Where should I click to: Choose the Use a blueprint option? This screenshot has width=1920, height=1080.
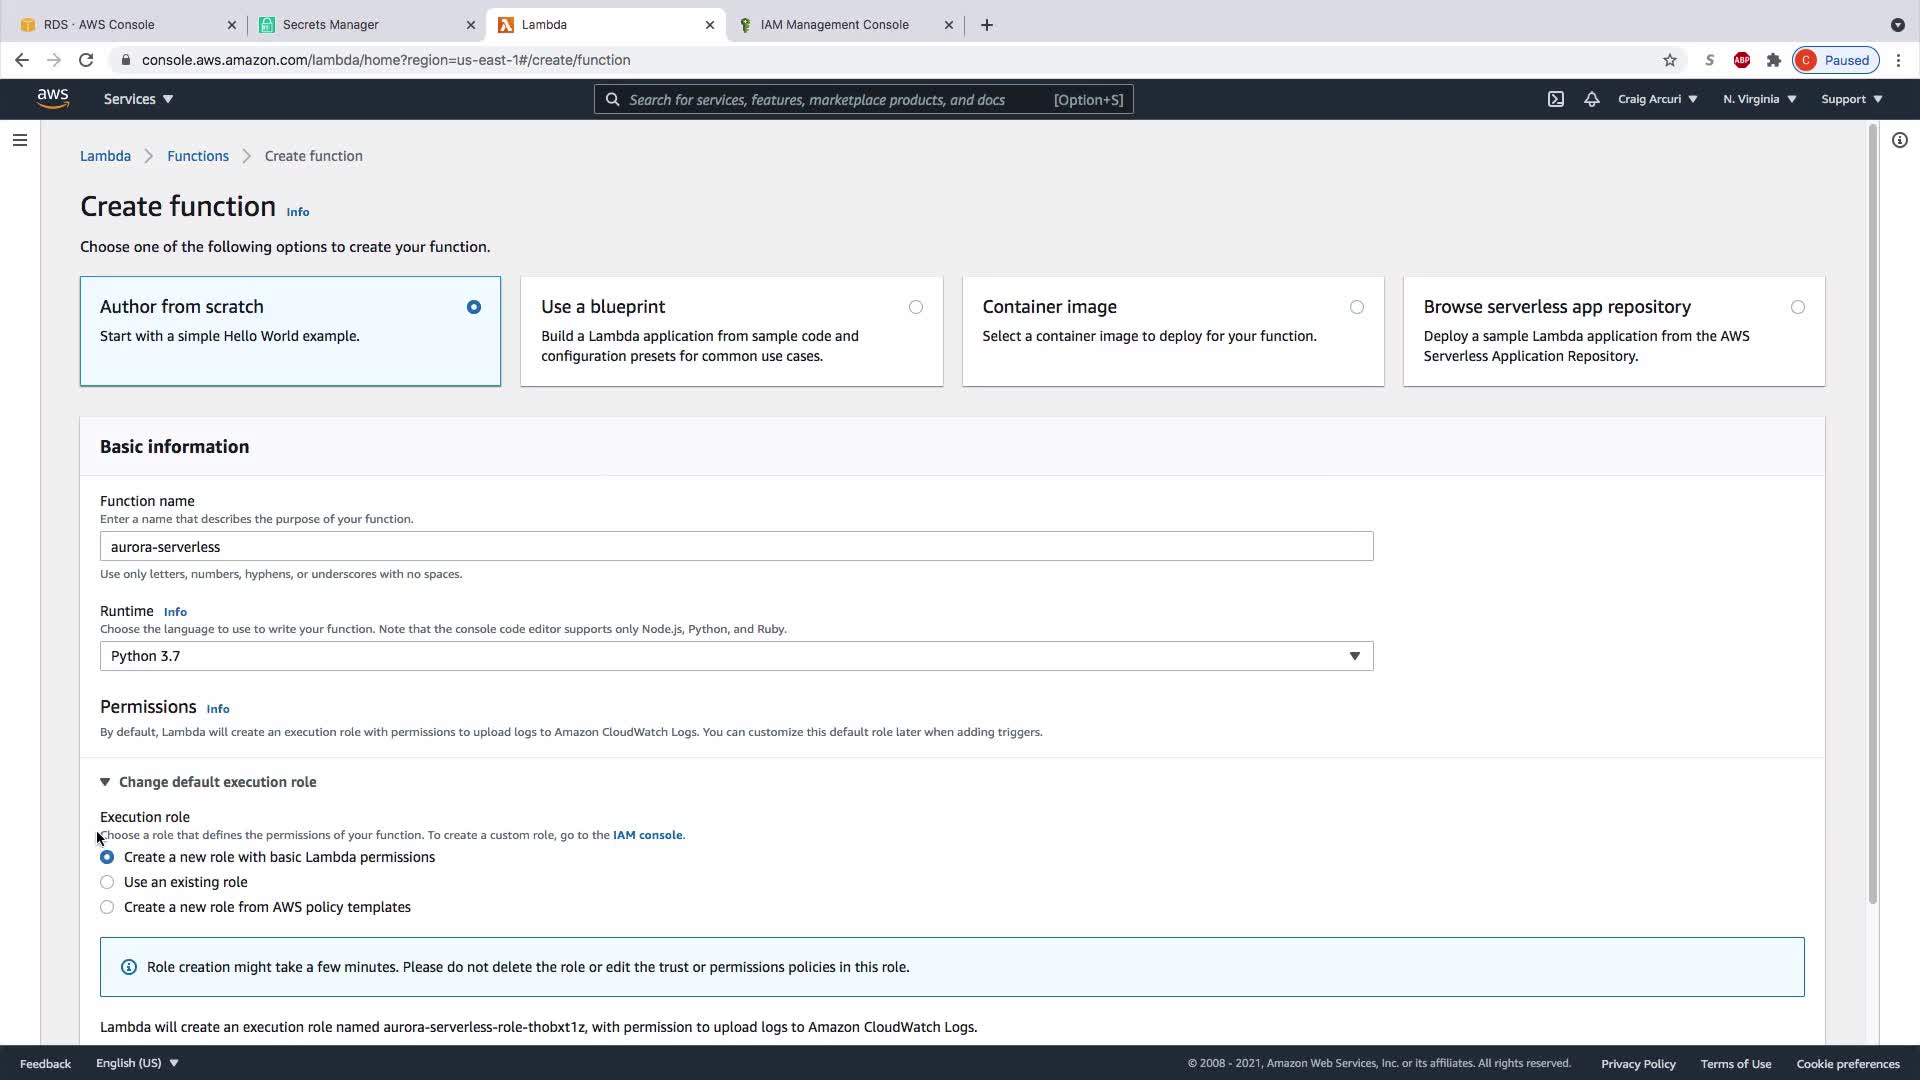916,307
